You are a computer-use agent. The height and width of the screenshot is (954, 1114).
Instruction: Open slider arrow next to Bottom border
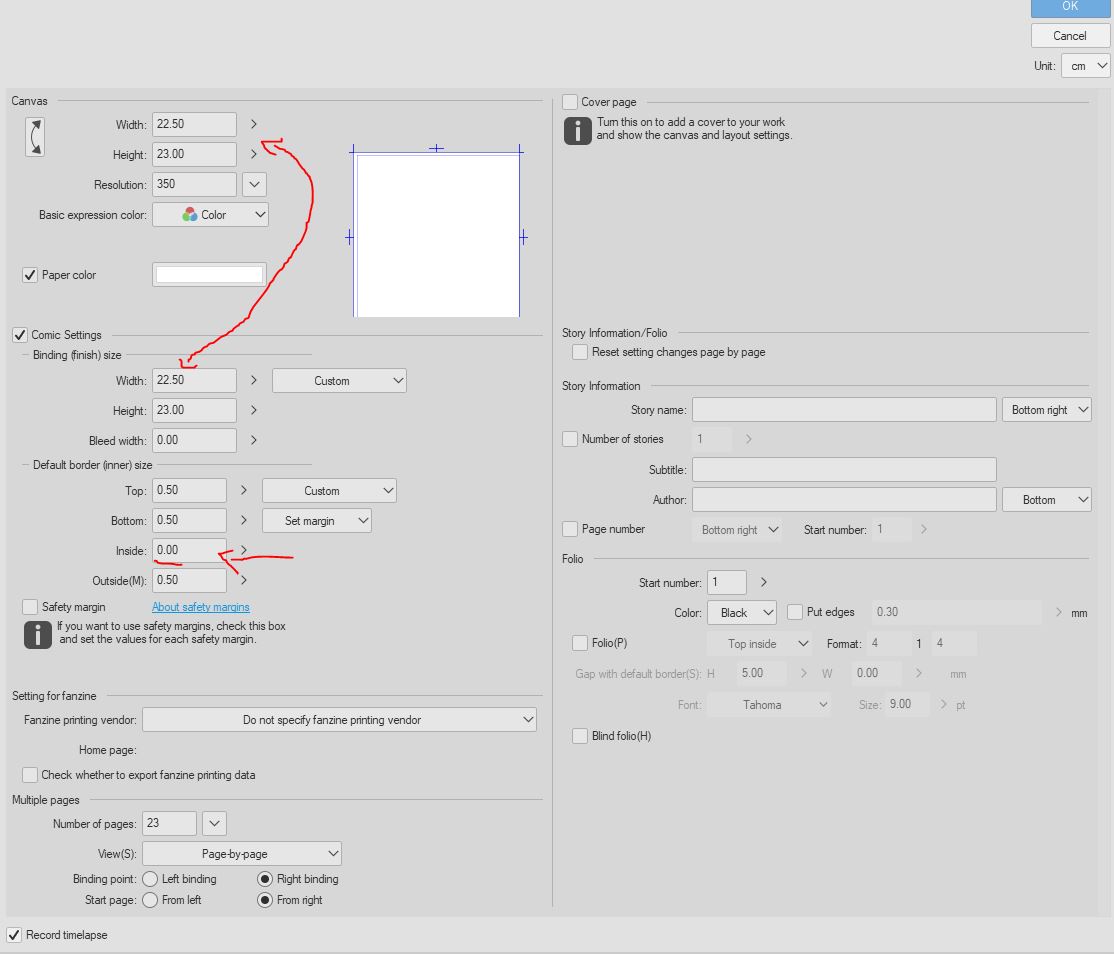point(244,520)
